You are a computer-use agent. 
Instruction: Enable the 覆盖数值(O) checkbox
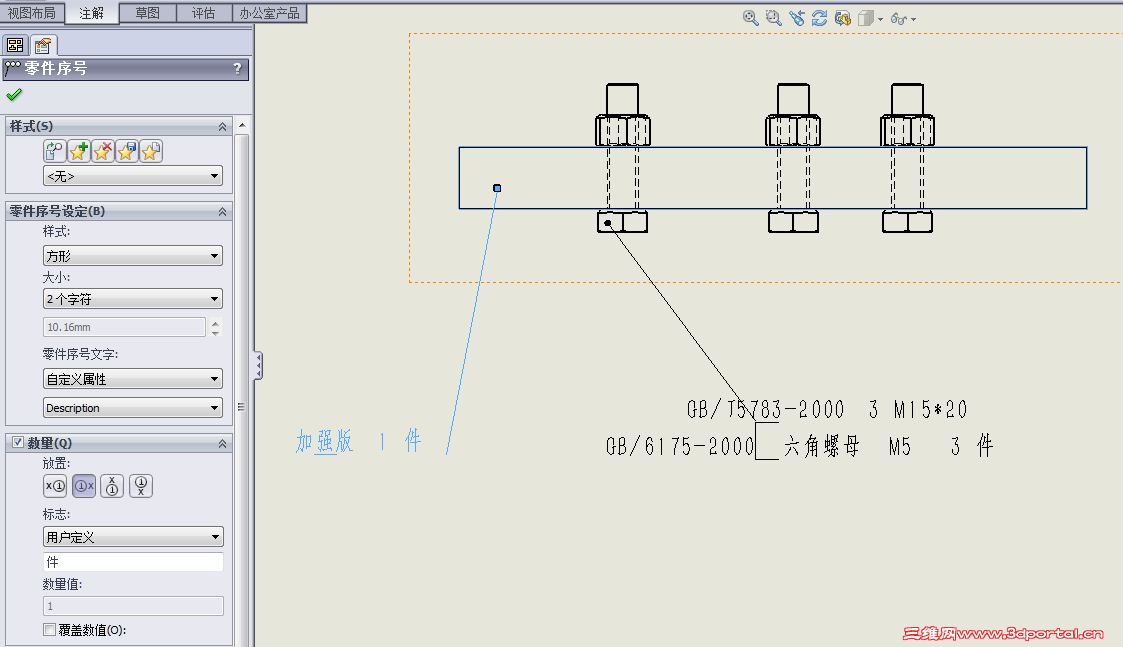[49, 630]
